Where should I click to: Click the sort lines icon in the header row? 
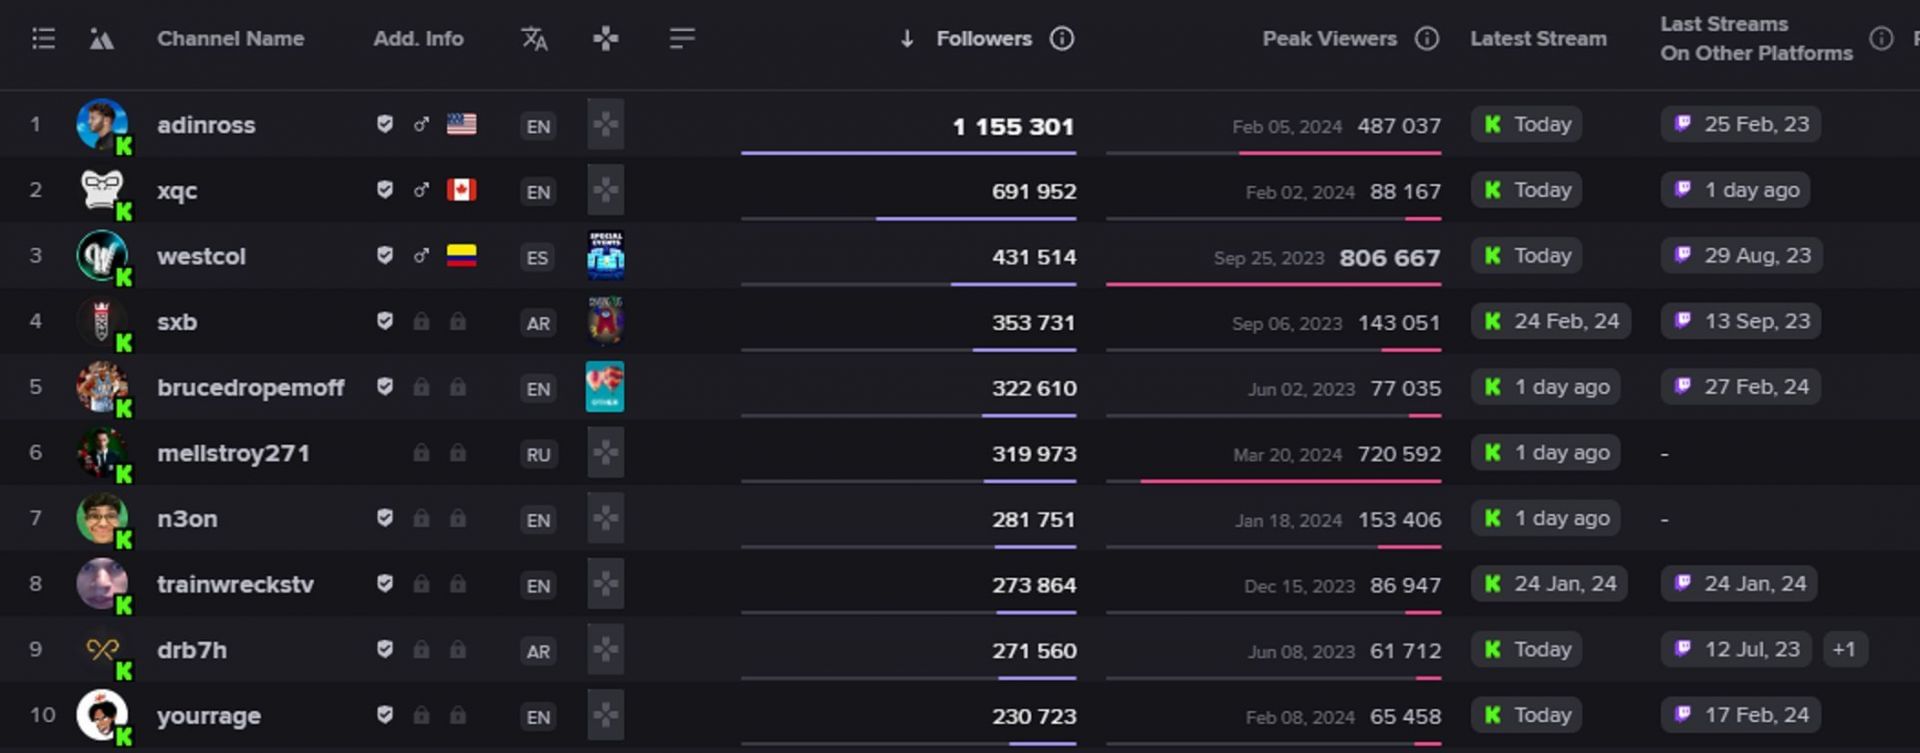pyautogui.click(x=682, y=39)
